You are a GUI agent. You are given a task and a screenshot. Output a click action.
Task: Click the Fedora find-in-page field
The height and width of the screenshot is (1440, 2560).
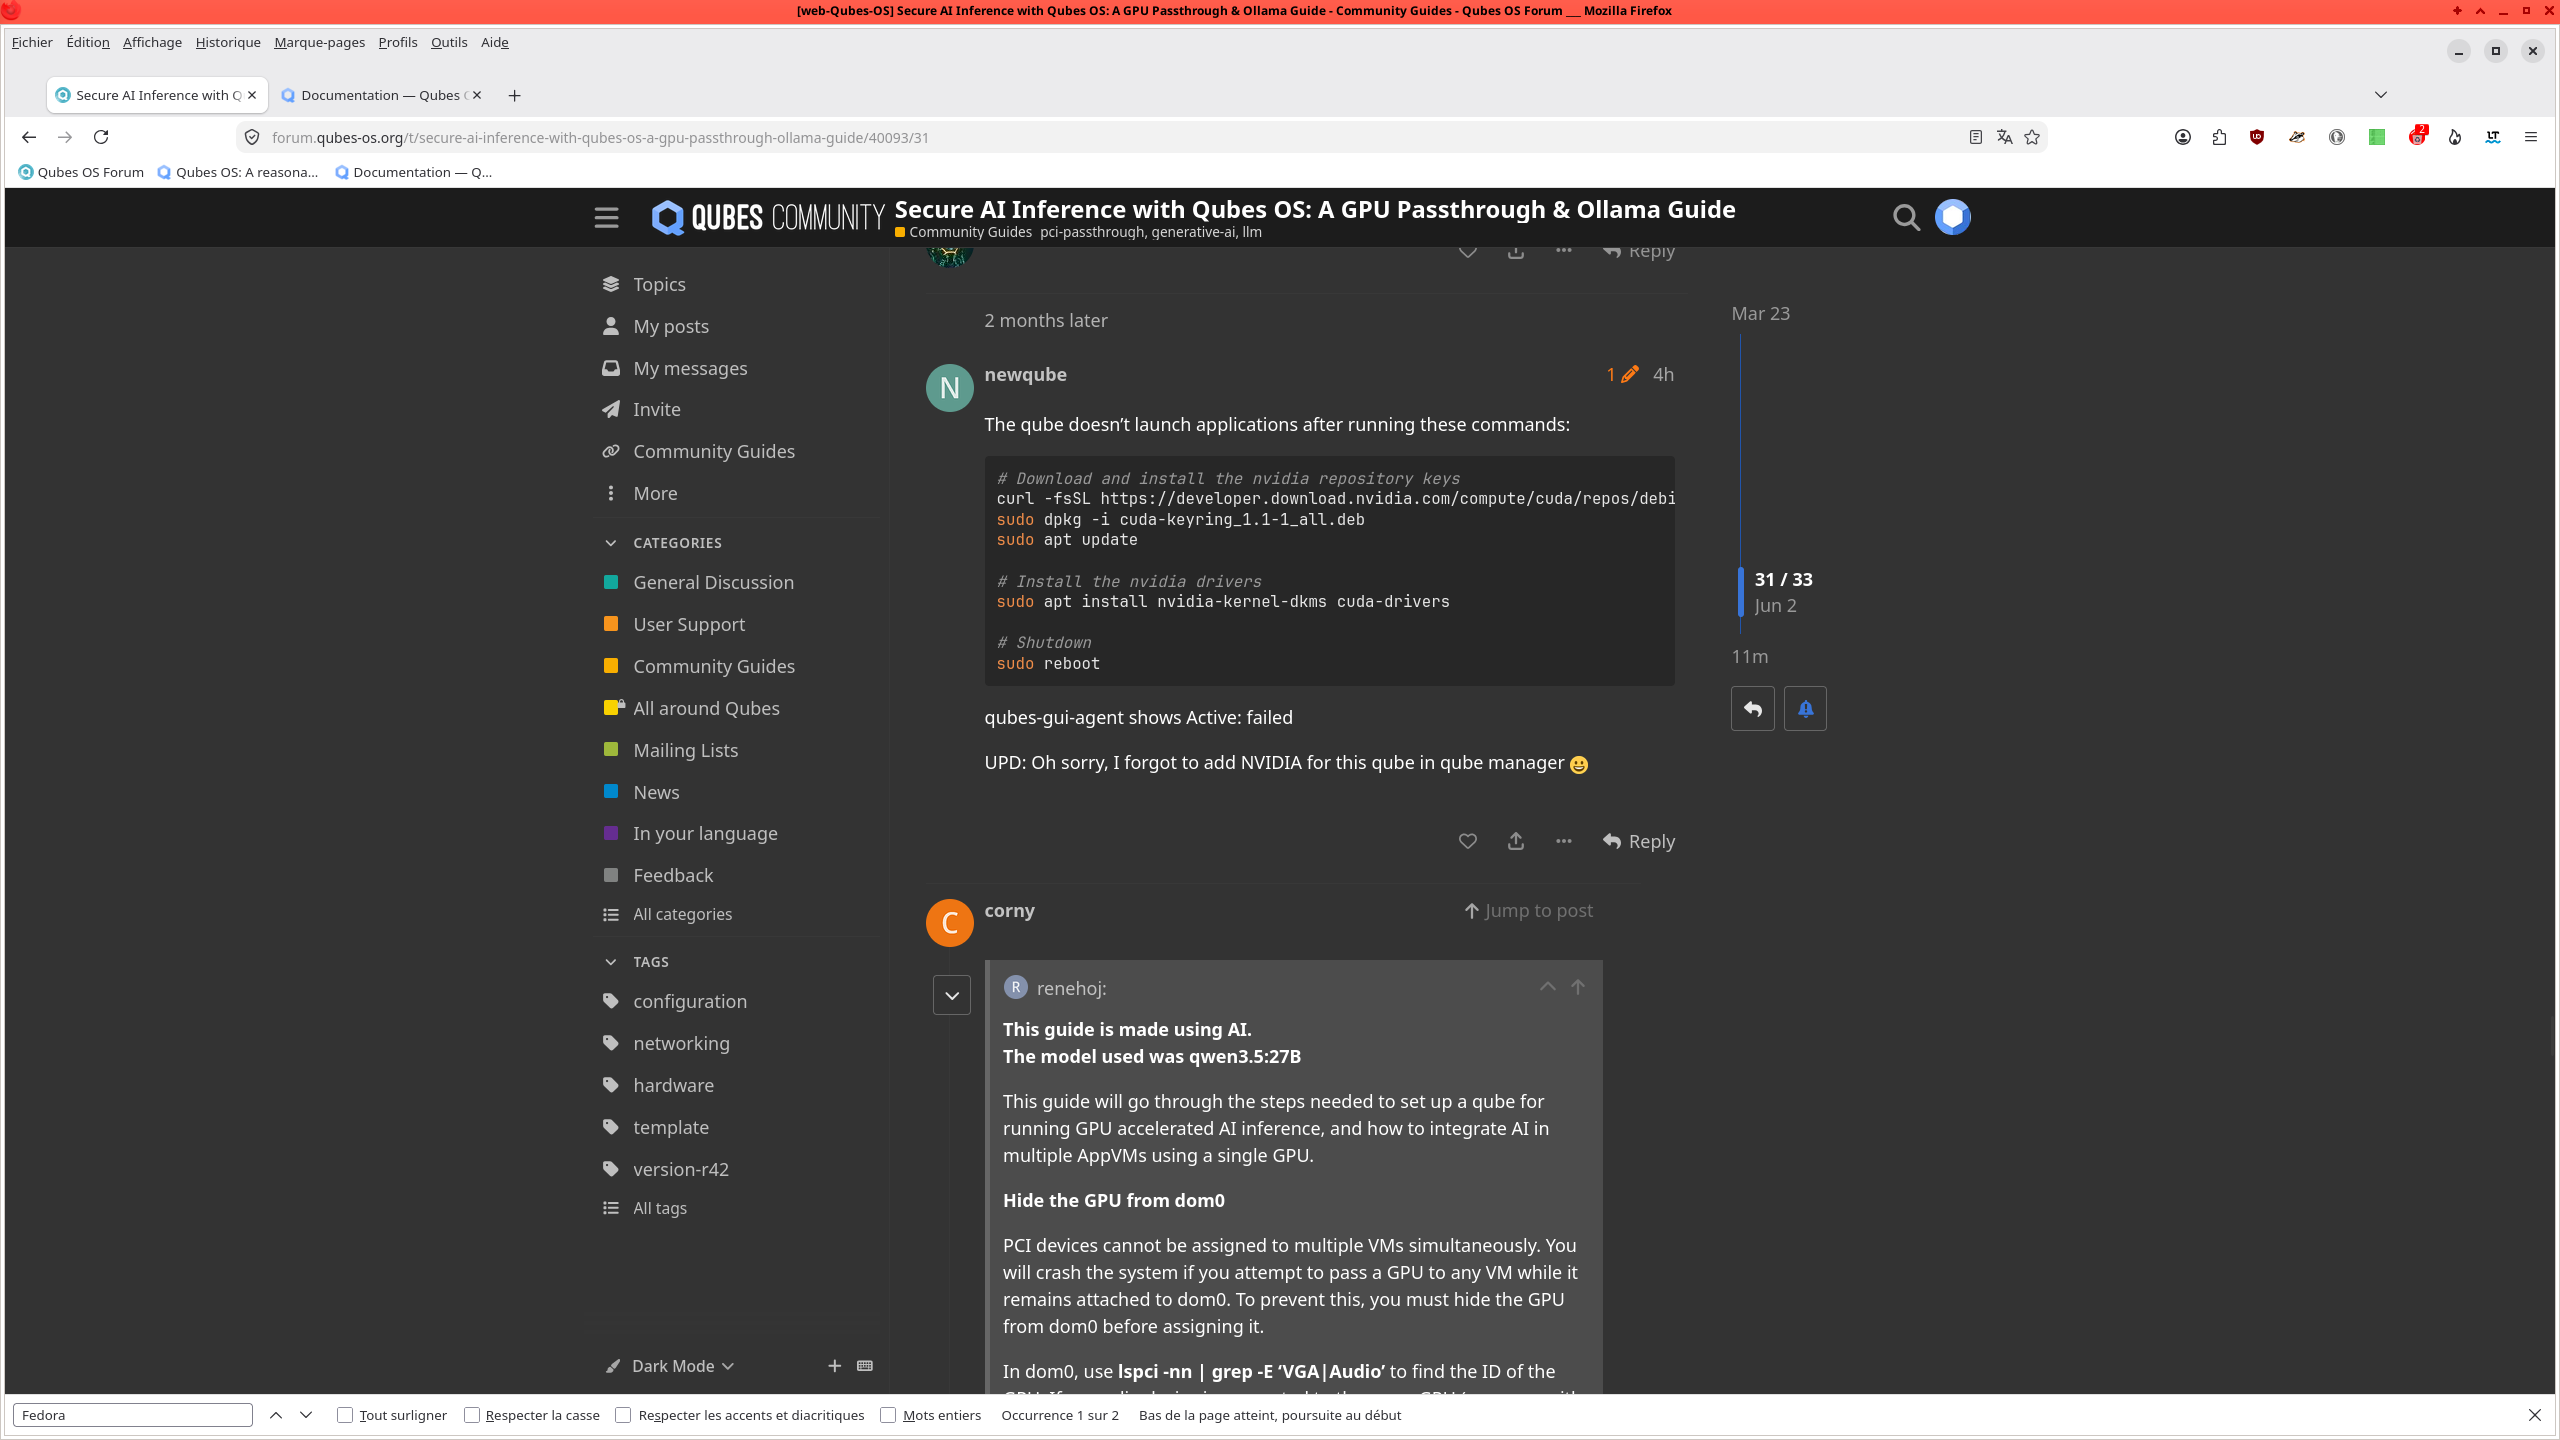(133, 1415)
